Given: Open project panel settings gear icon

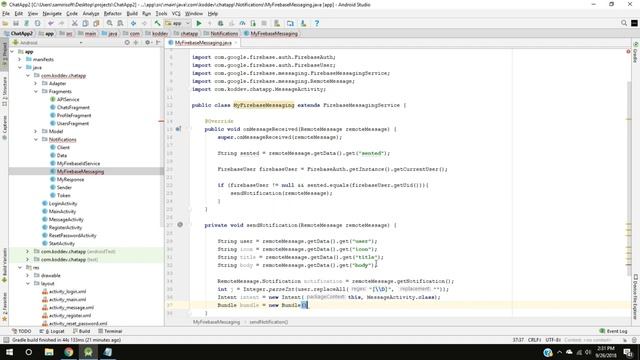Looking at the screenshot, I should click(x=147, y=42).
